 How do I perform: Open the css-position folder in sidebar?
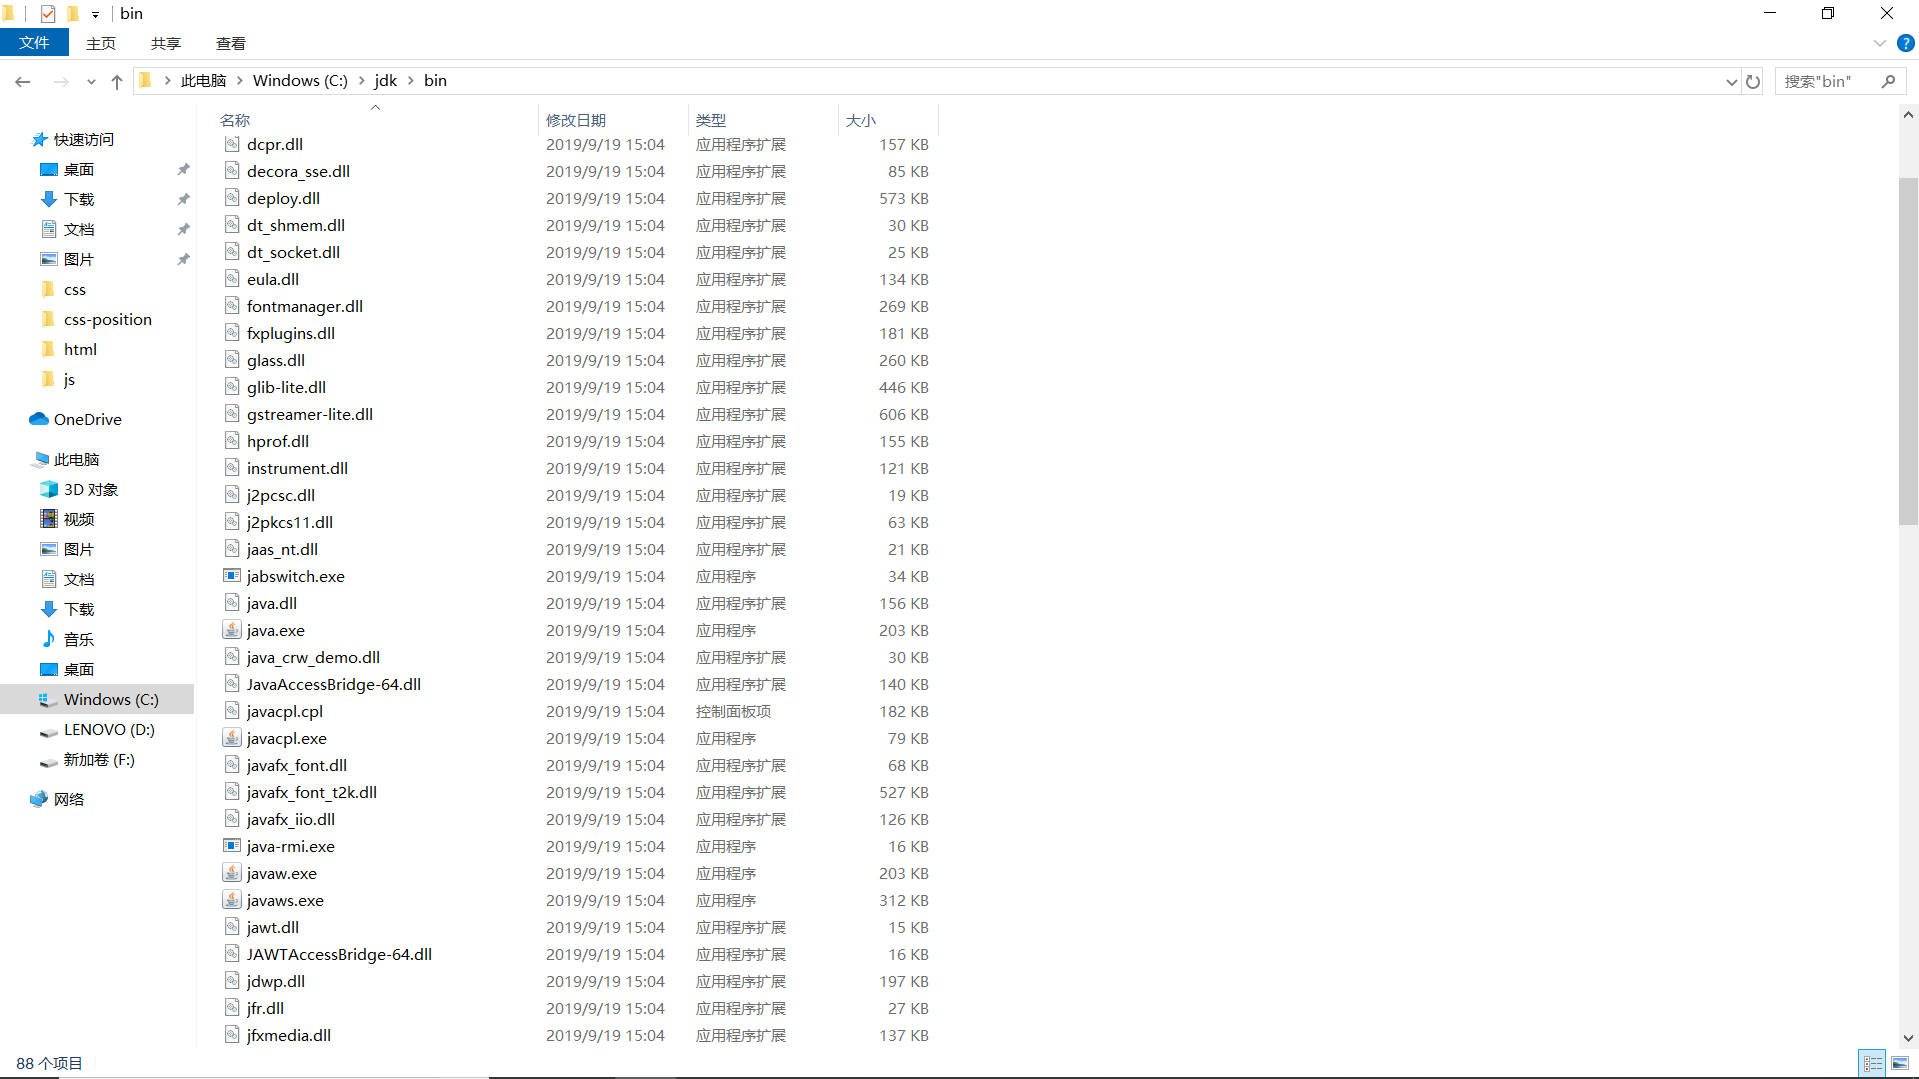pyautogui.click(x=107, y=319)
